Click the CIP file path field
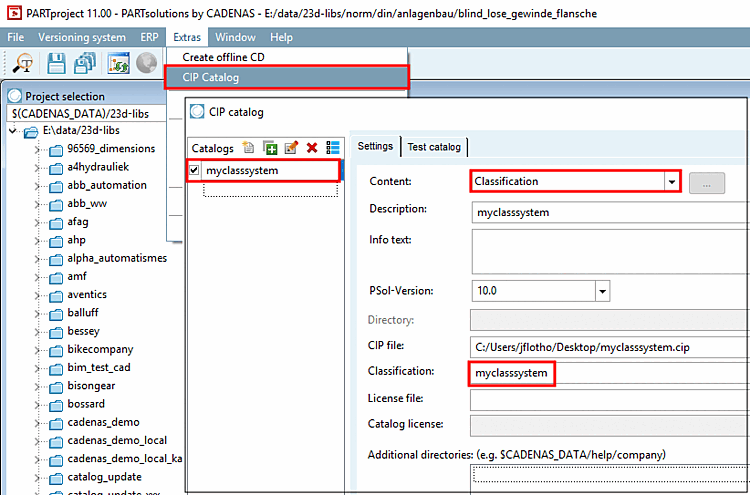Image resolution: width=750 pixels, height=495 pixels. pos(610,347)
